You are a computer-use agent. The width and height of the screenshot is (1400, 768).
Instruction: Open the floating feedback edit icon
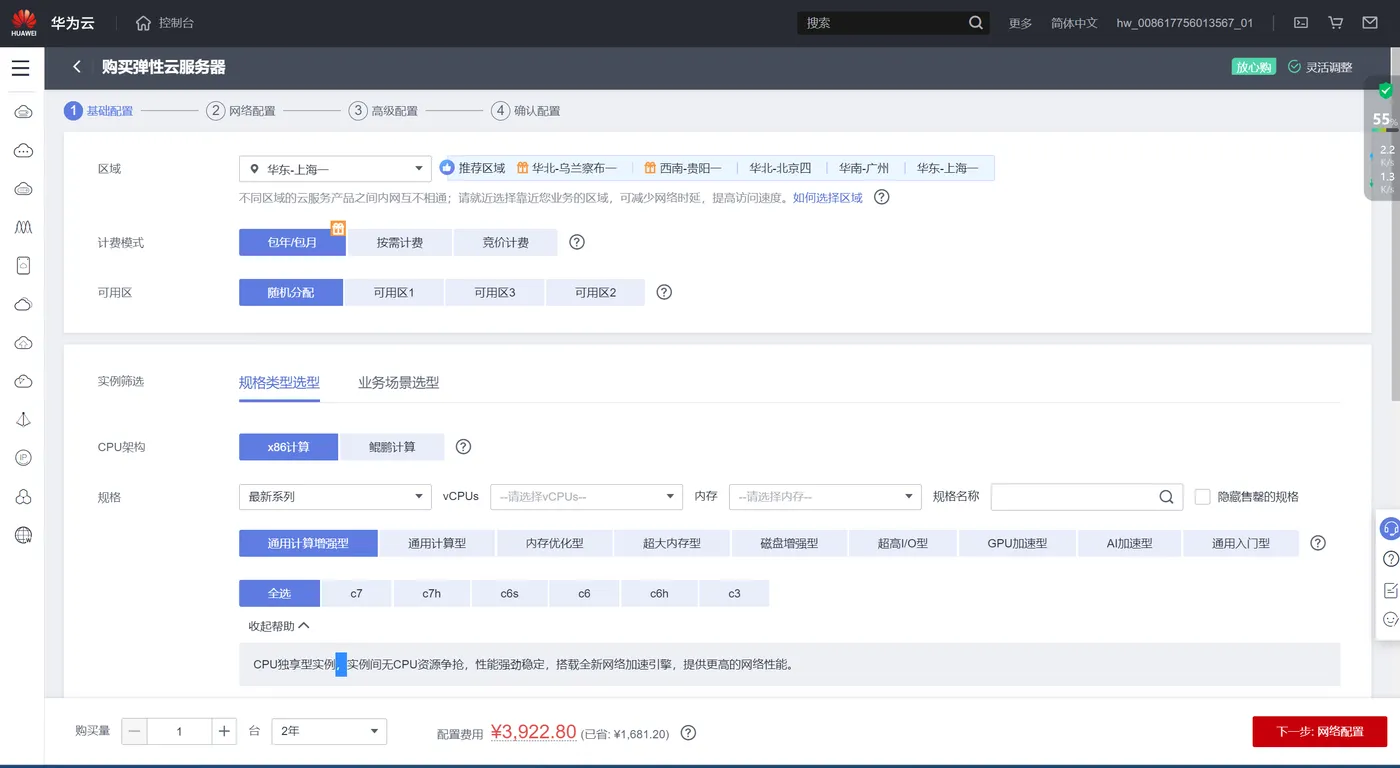pos(1390,590)
